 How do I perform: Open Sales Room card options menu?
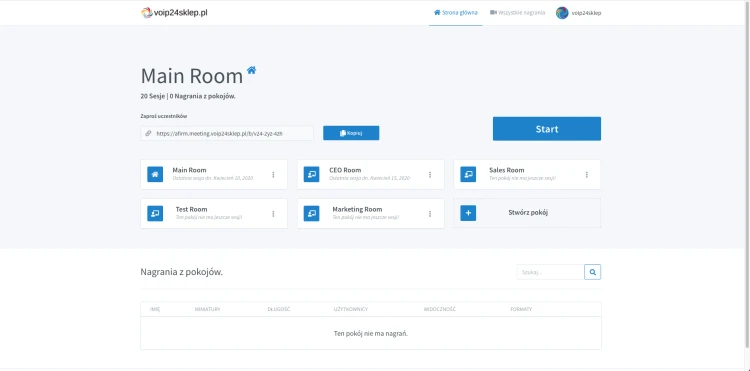pos(586,175)
